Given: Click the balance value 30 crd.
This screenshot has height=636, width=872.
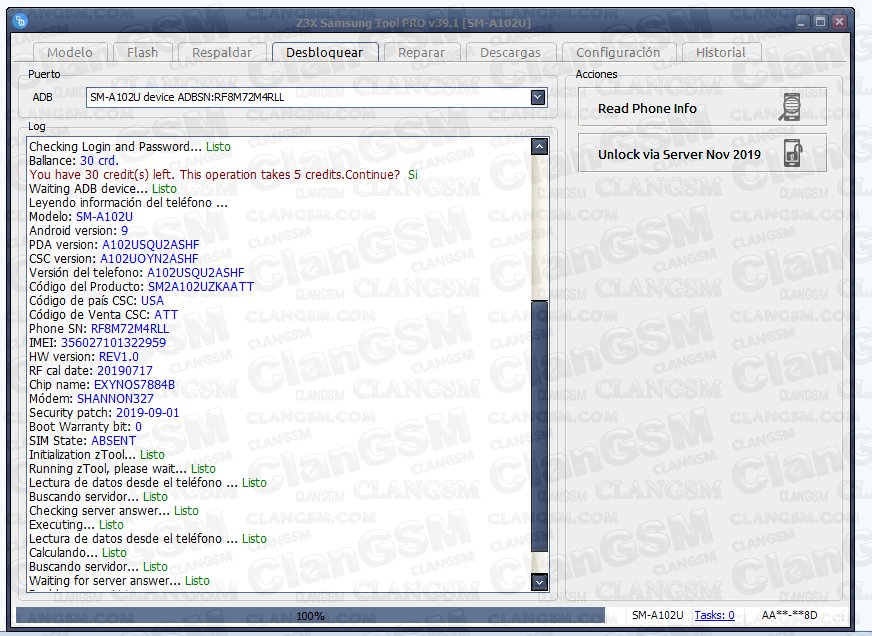Looking at the screenshot, I should click(99, 161).
